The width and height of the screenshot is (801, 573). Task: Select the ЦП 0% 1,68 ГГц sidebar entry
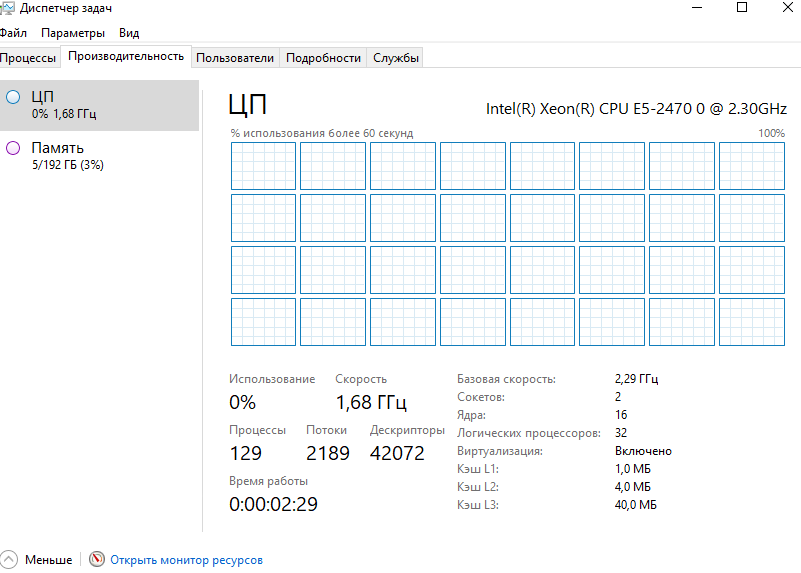point(99,105)
